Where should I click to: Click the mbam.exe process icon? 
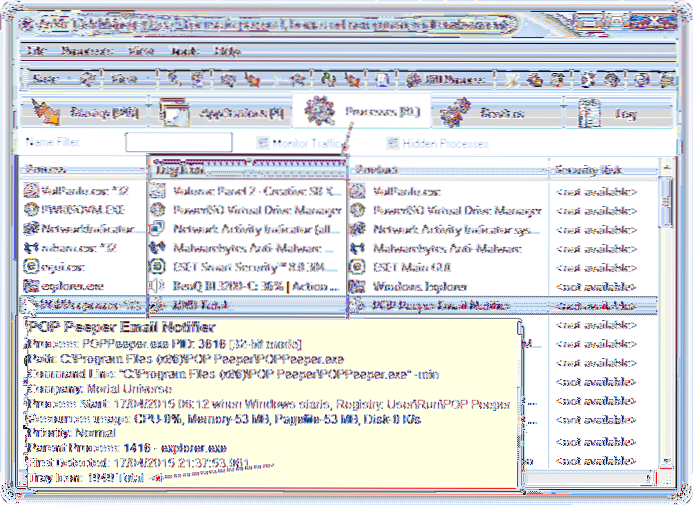[31, 247]
